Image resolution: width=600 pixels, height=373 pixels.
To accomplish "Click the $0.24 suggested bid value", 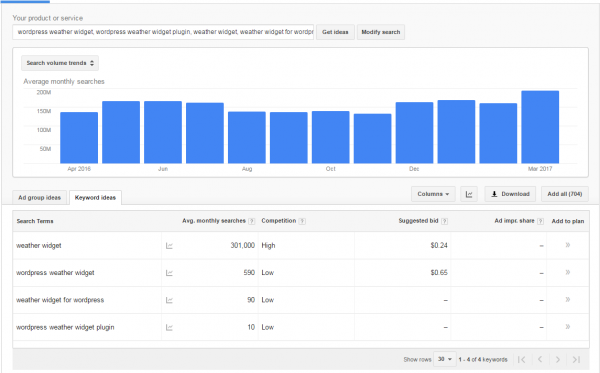I will coord(439,246).
